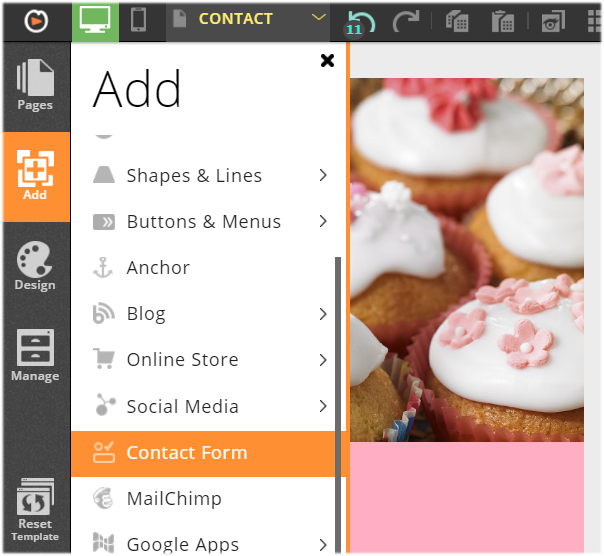The image size is (604, 556).
Task: Expand Social Media chevron arrow
Action: coord(323,406)
